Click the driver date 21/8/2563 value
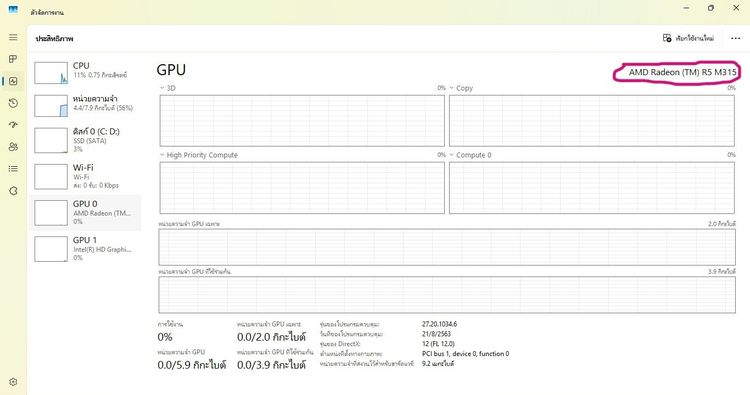The height and width of the screenshot is (395, 750). [436, 334]
